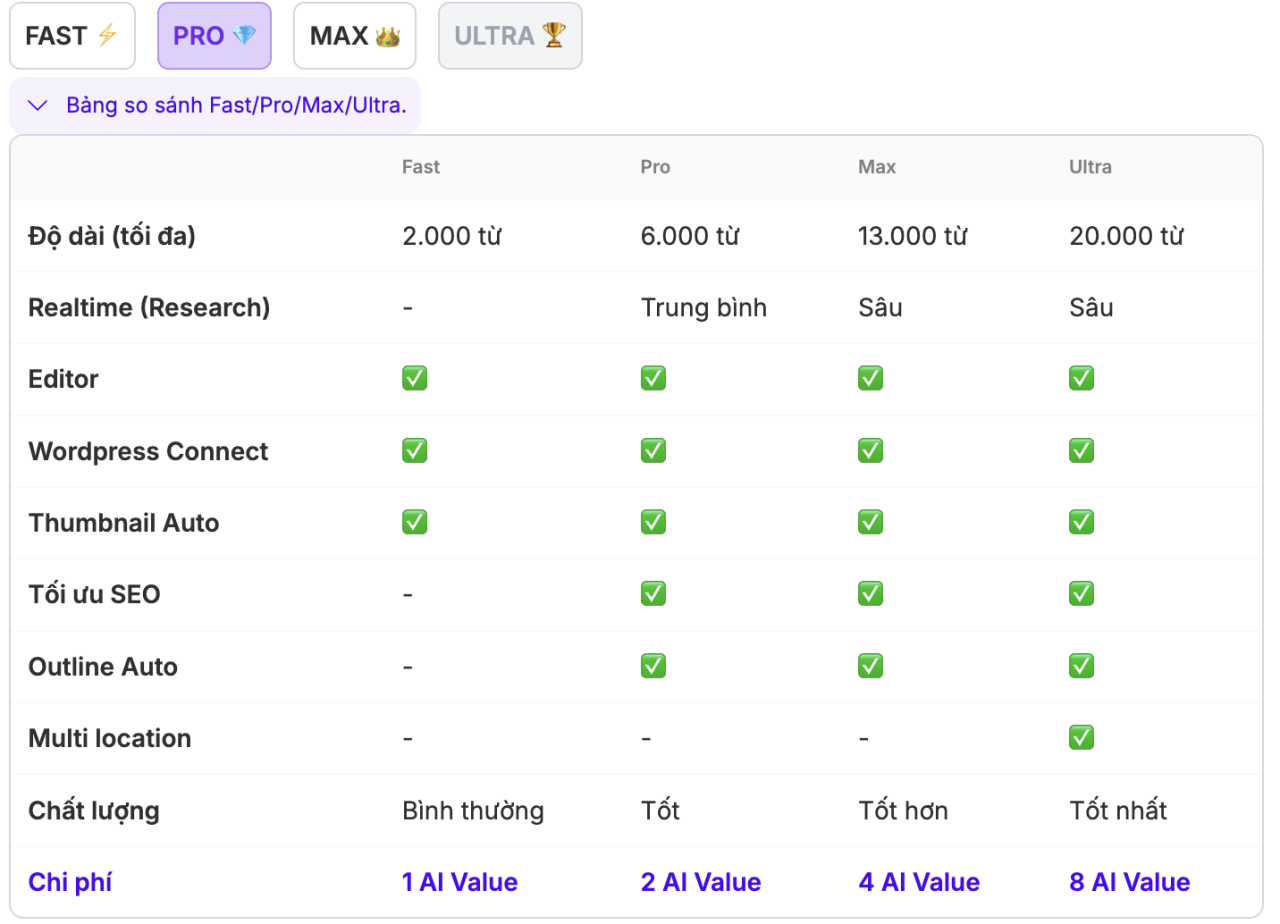Viewport: 1280px width, 924px height.
Task: Click the 8 AI Value cost
Action: point(1130,883)
